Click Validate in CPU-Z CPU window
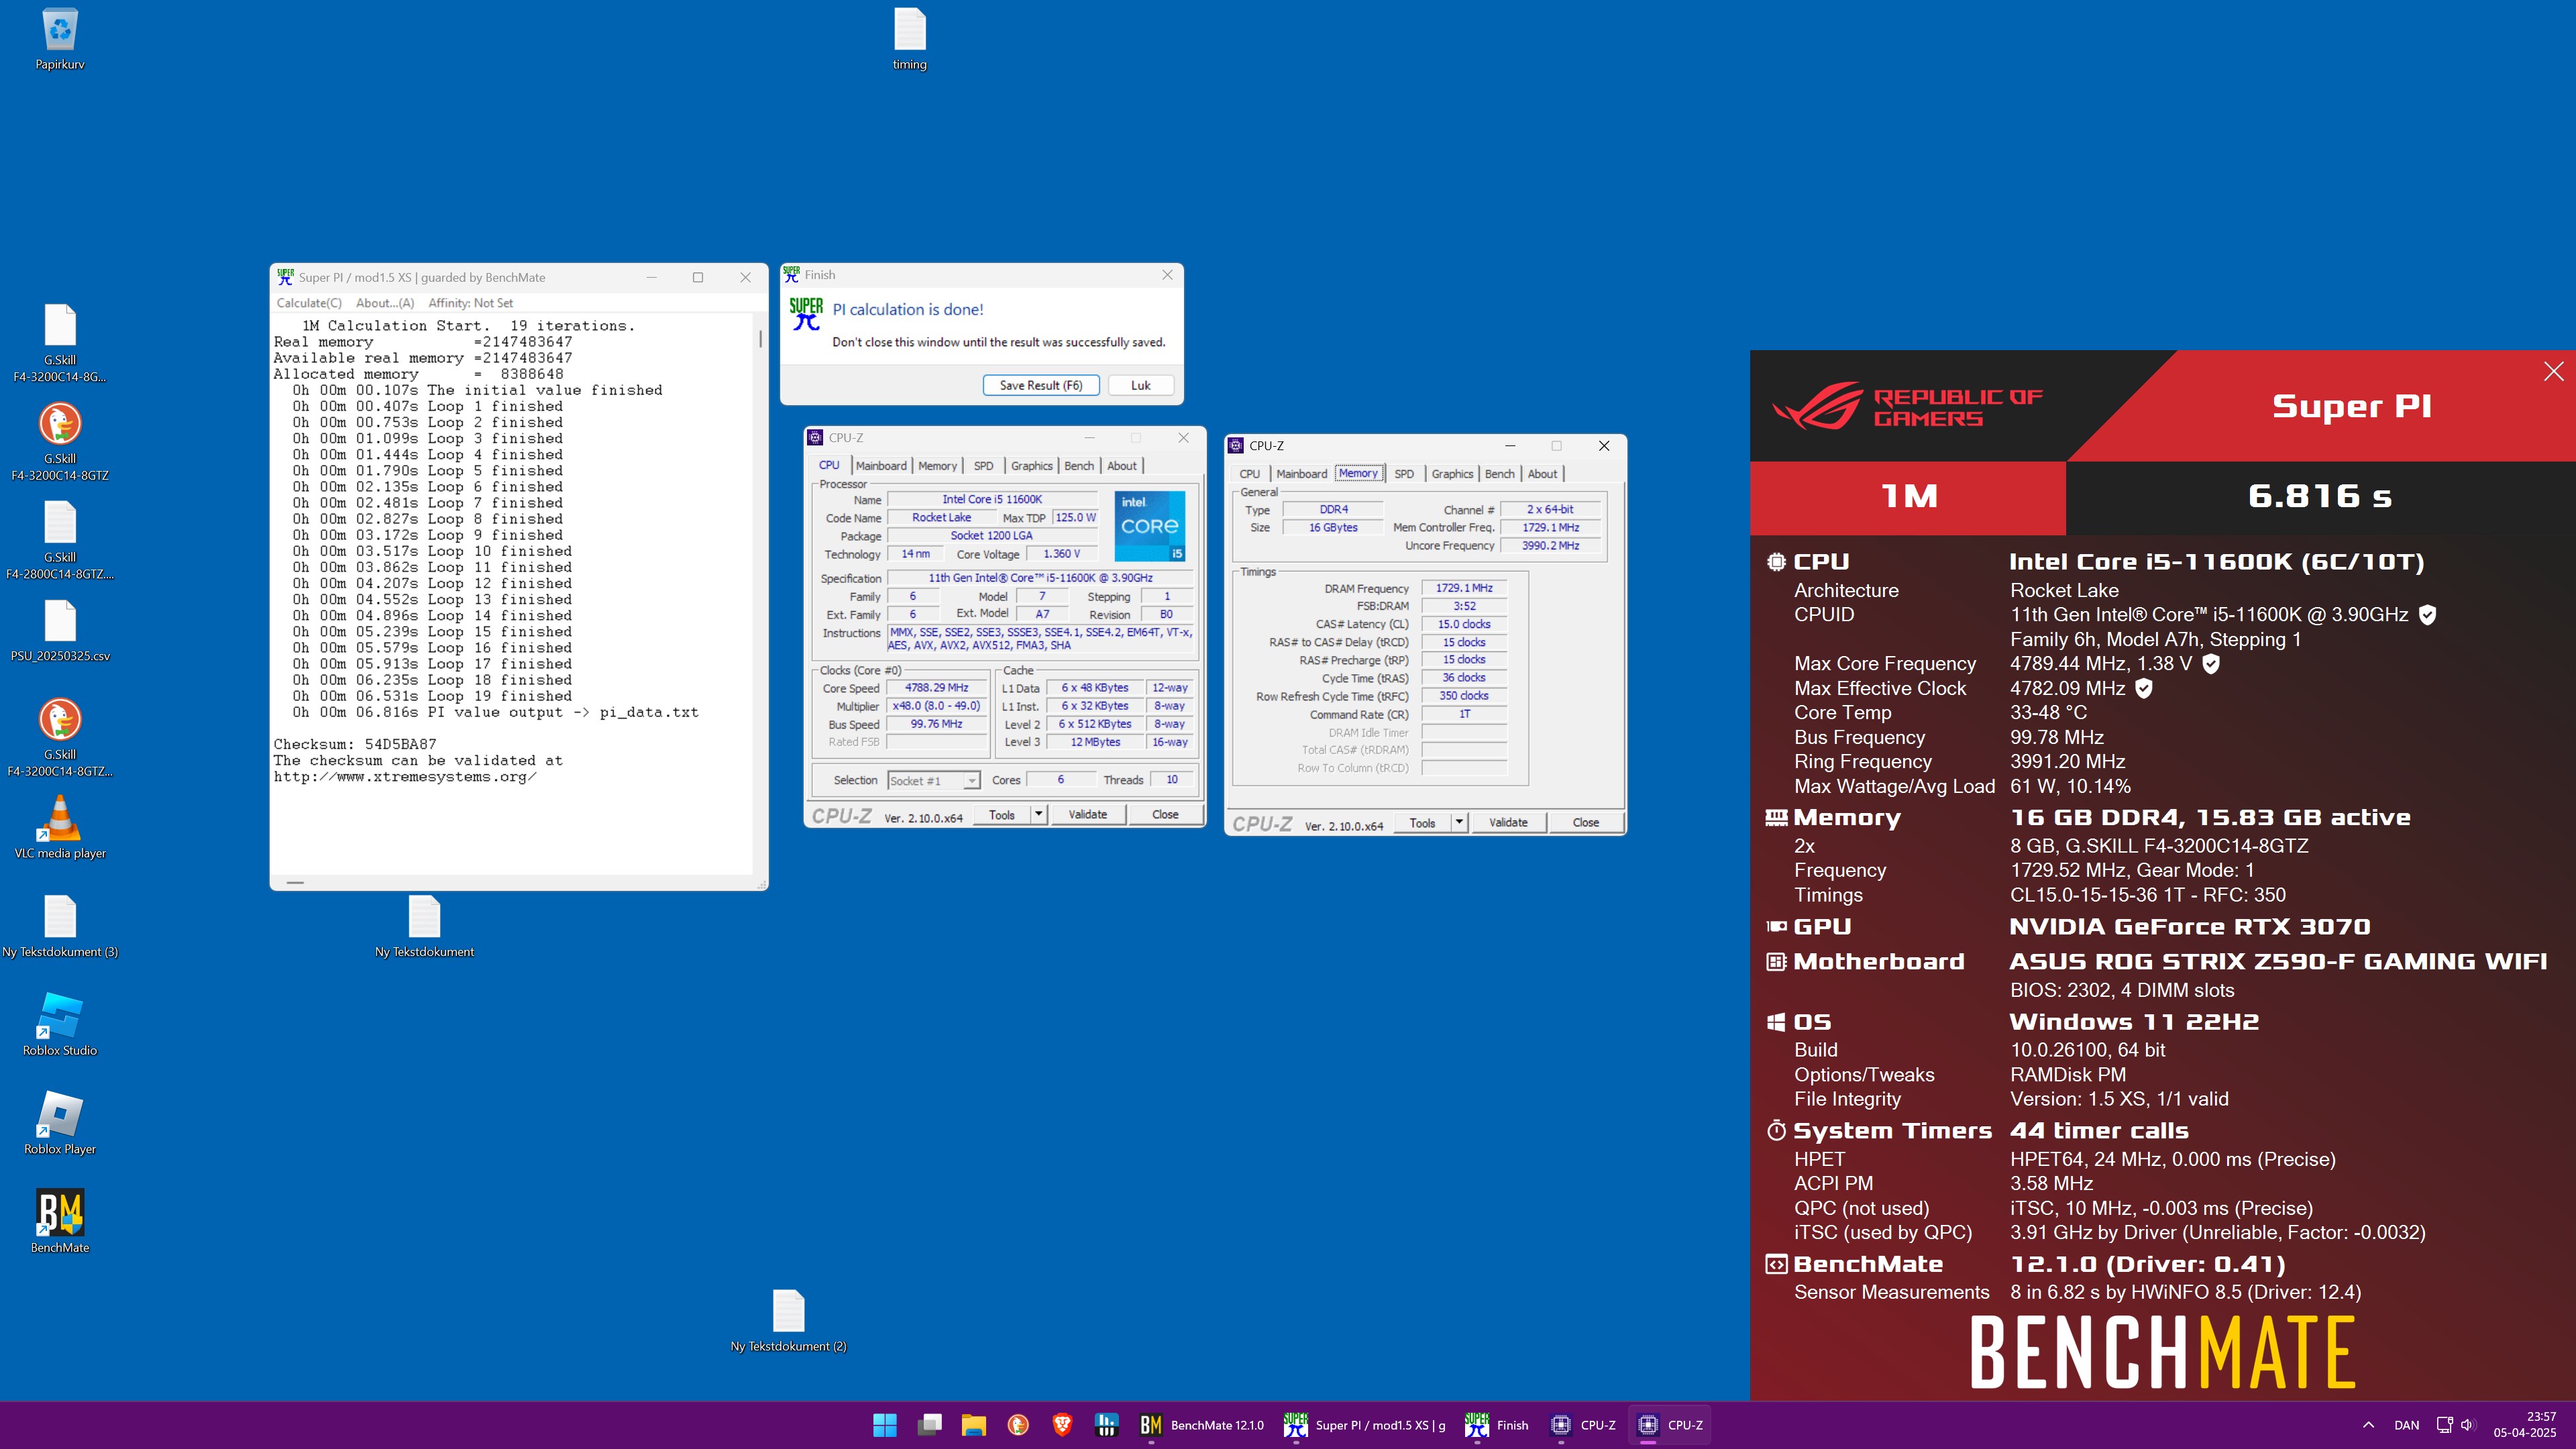Image resolution: width=2576 pixels, height=1449 pixels. coord(1088,814)
